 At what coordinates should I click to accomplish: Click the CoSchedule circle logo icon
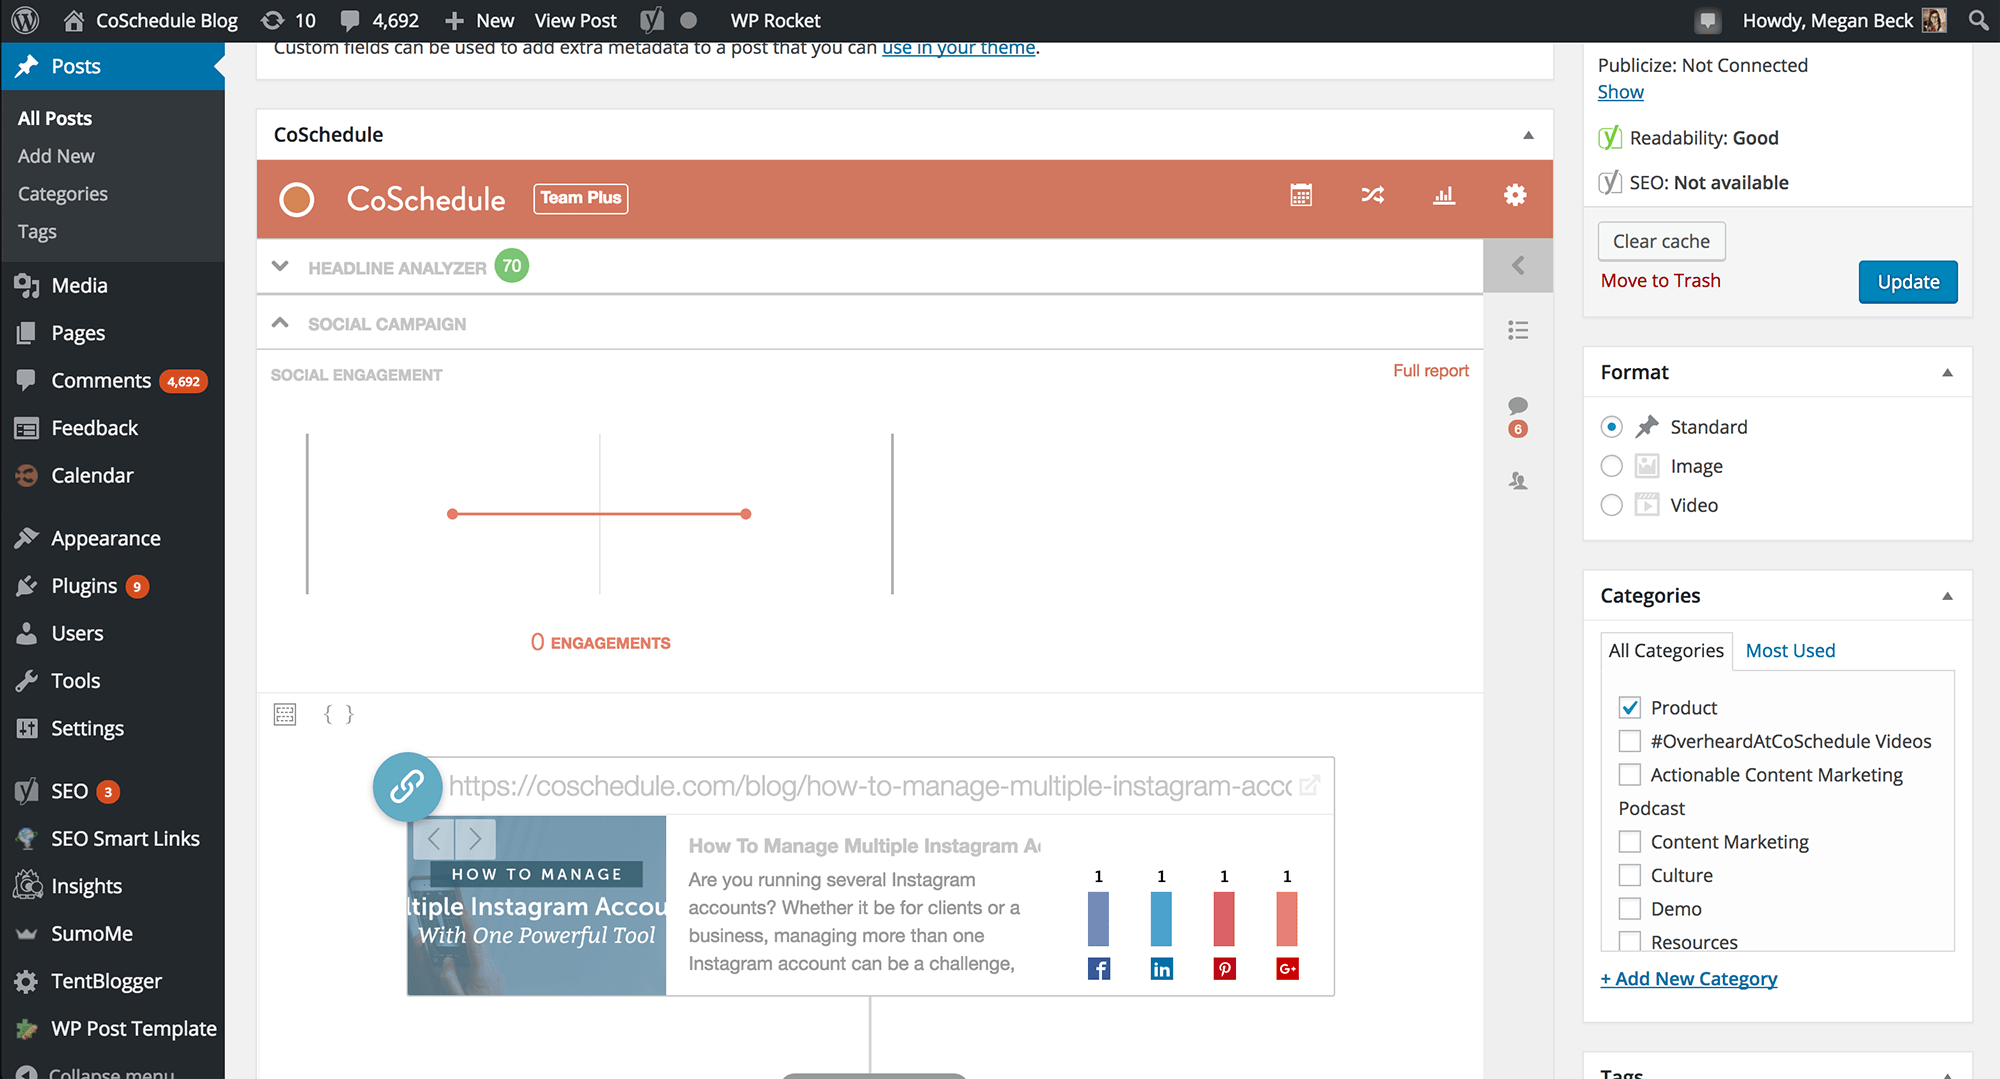tap(296, 199)
